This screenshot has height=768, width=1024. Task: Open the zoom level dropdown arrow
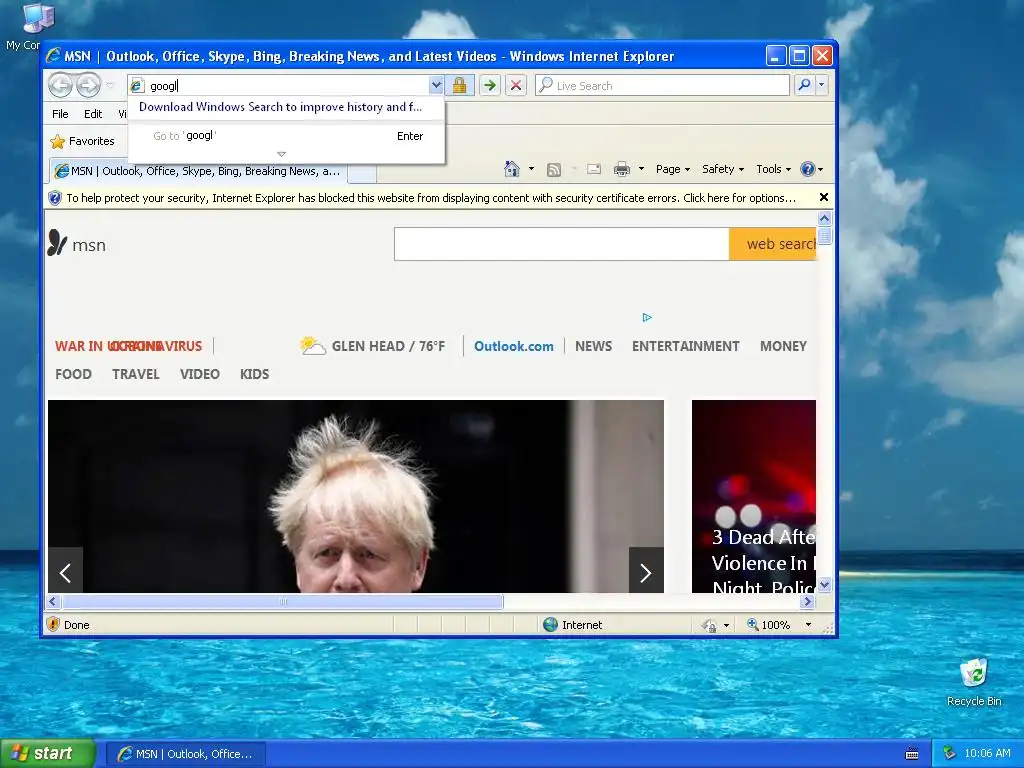point(808,624)
